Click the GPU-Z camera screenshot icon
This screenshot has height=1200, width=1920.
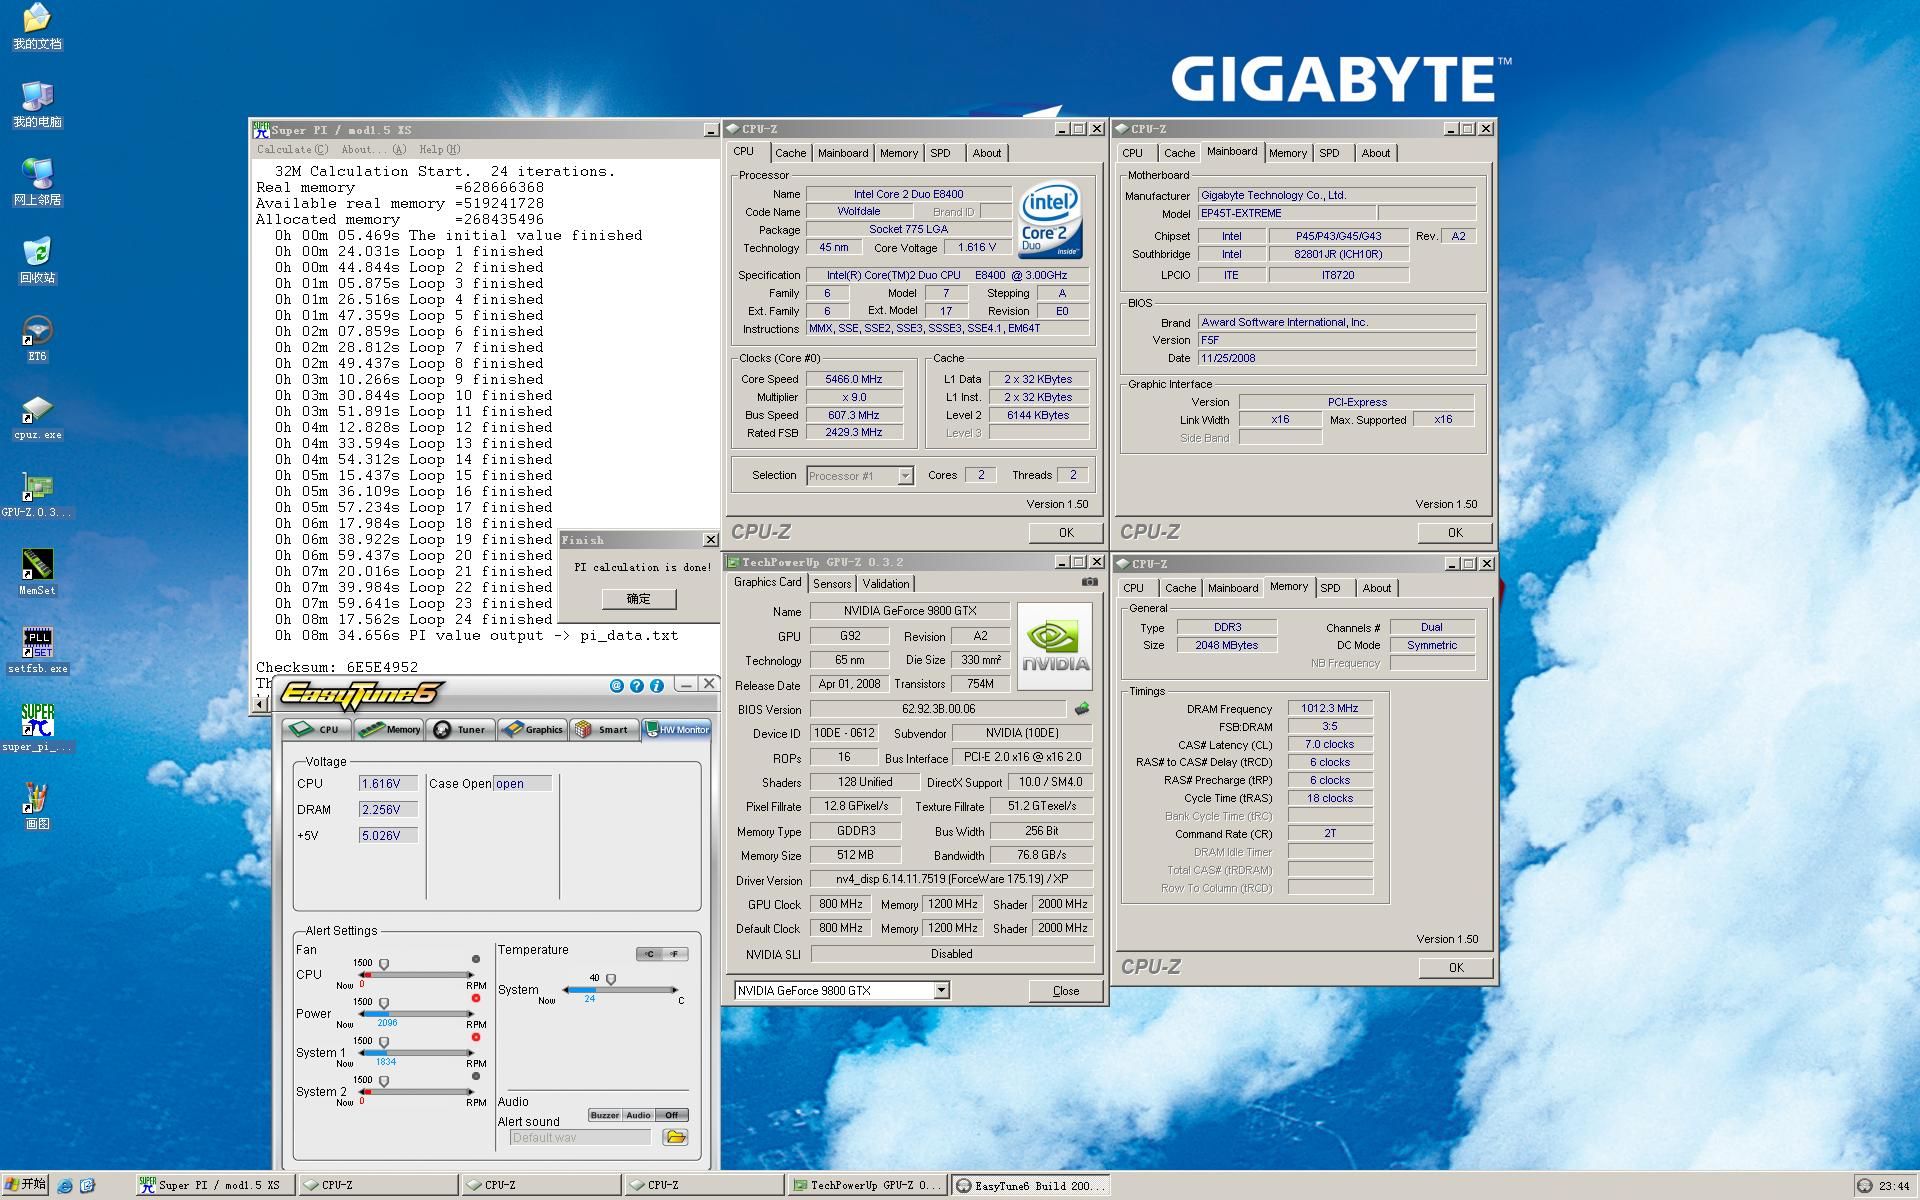1089,582
